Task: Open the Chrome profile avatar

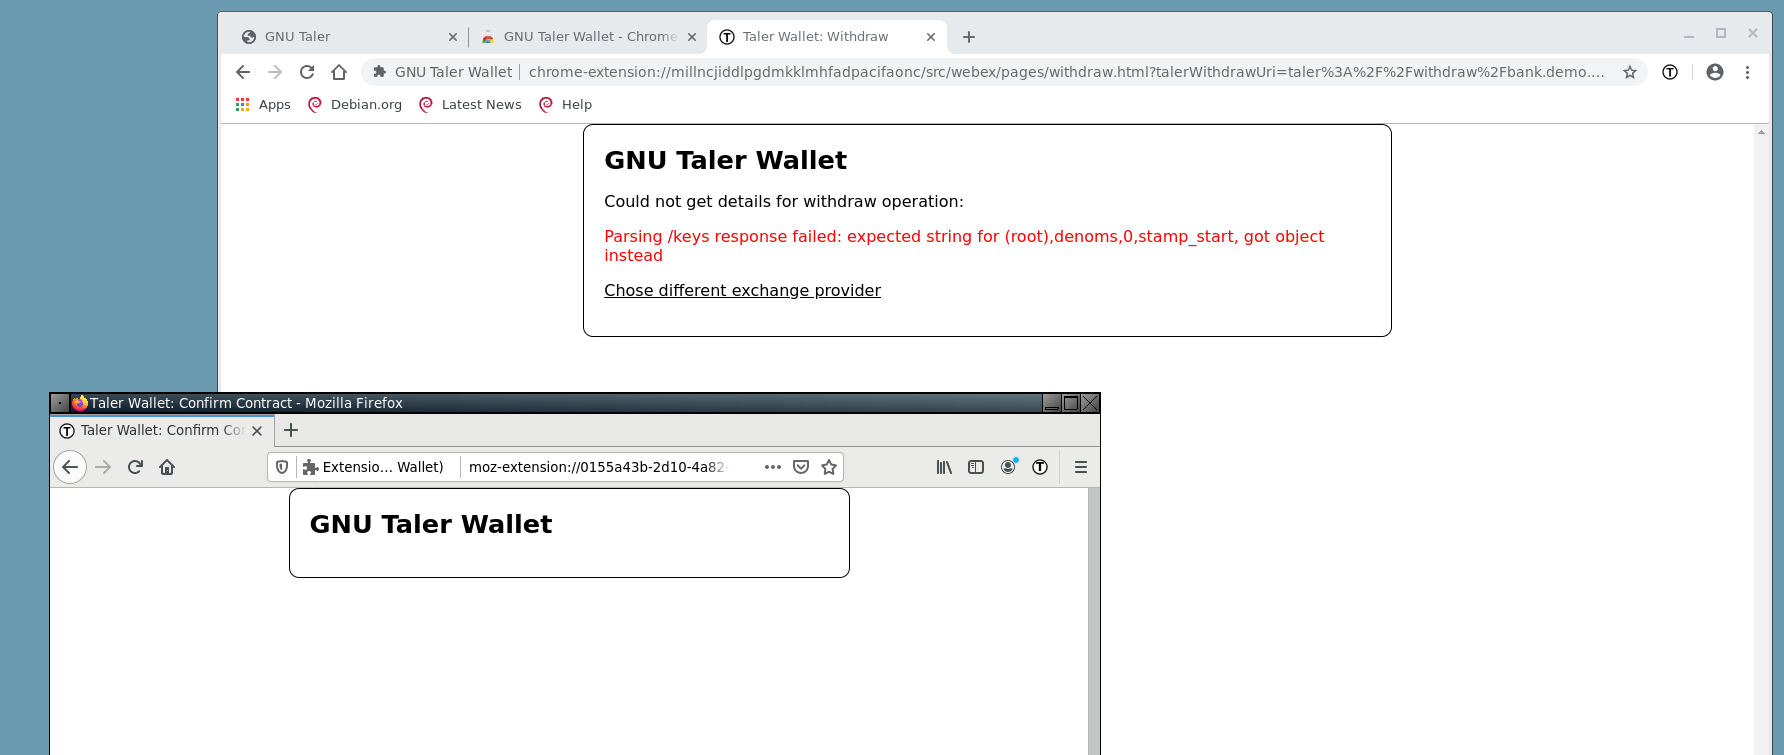Action: pyautogui.click(x=1715, y=72)
